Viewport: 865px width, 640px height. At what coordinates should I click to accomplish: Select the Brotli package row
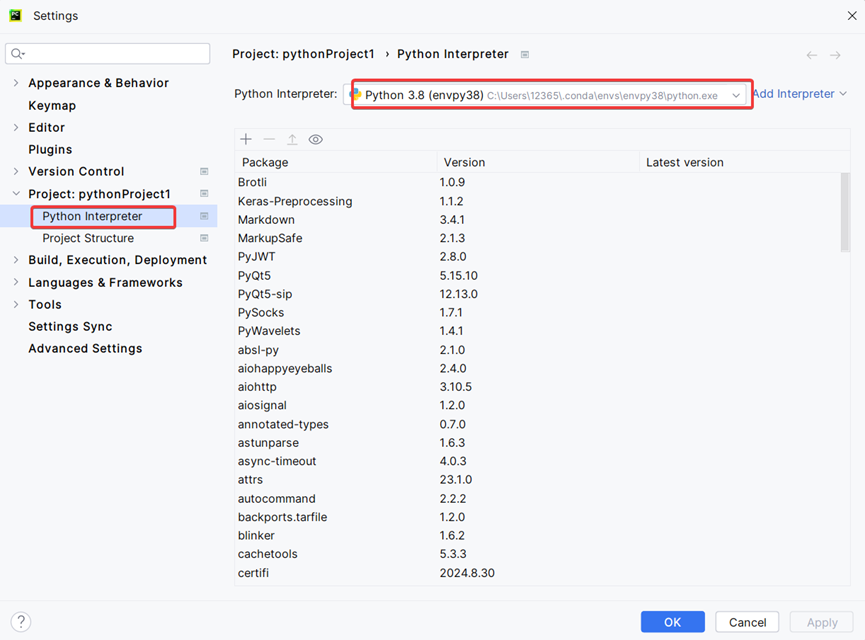(537, 182)
